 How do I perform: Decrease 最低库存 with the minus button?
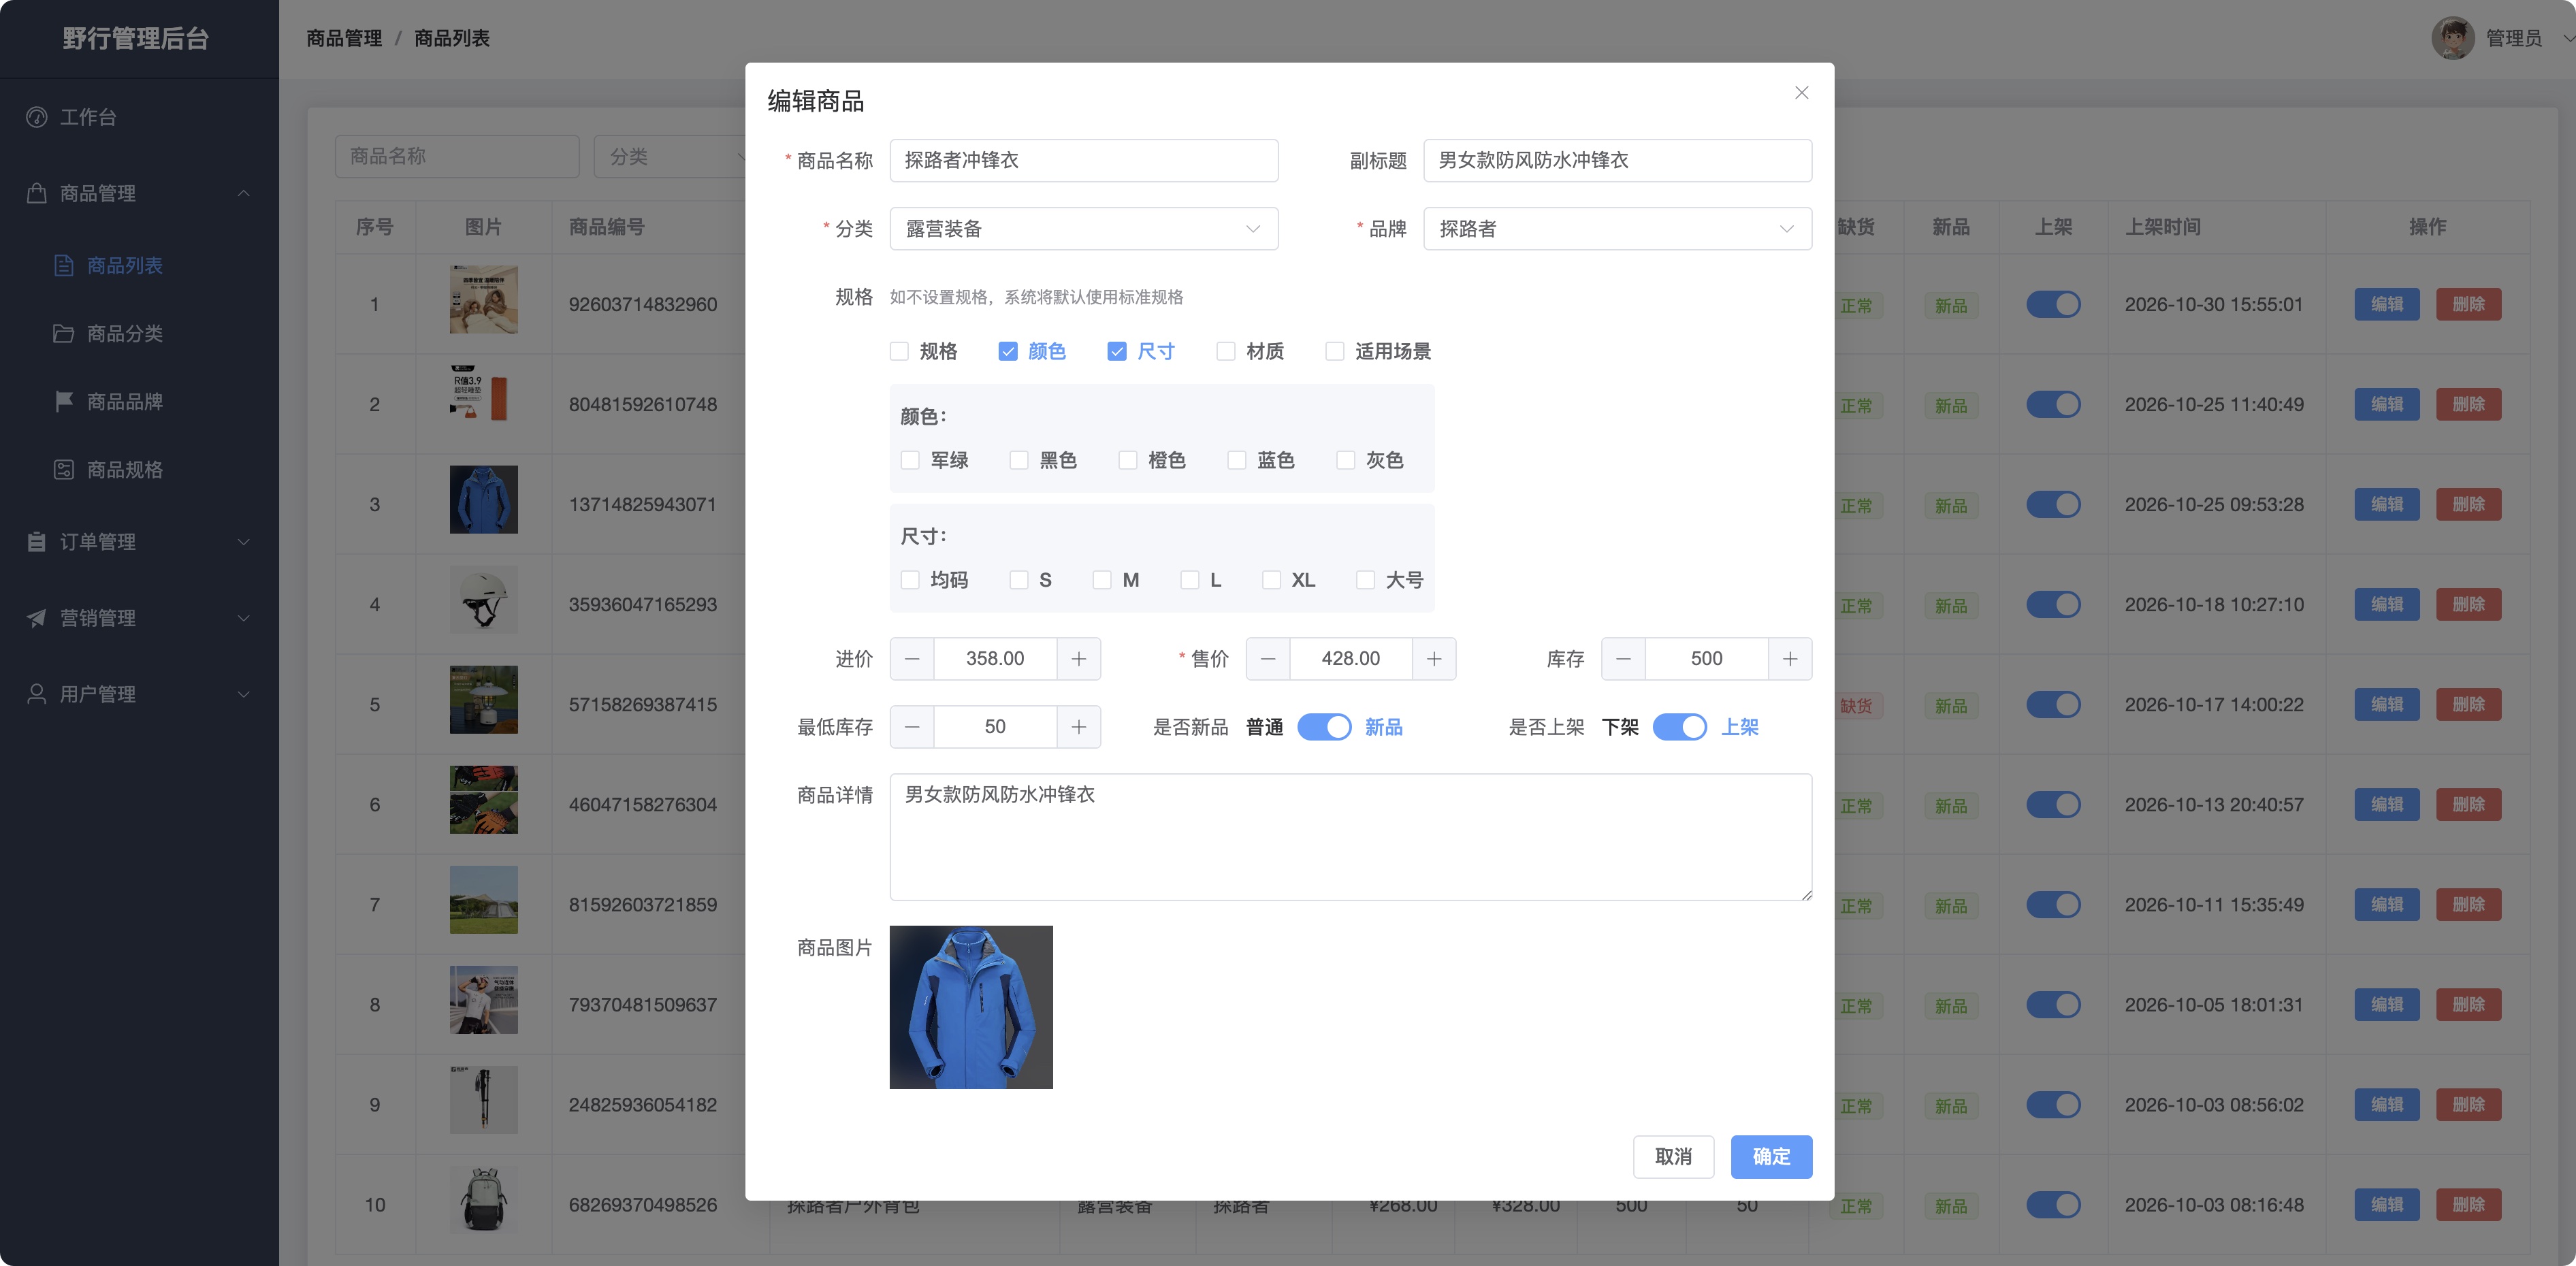click(912, 727)
